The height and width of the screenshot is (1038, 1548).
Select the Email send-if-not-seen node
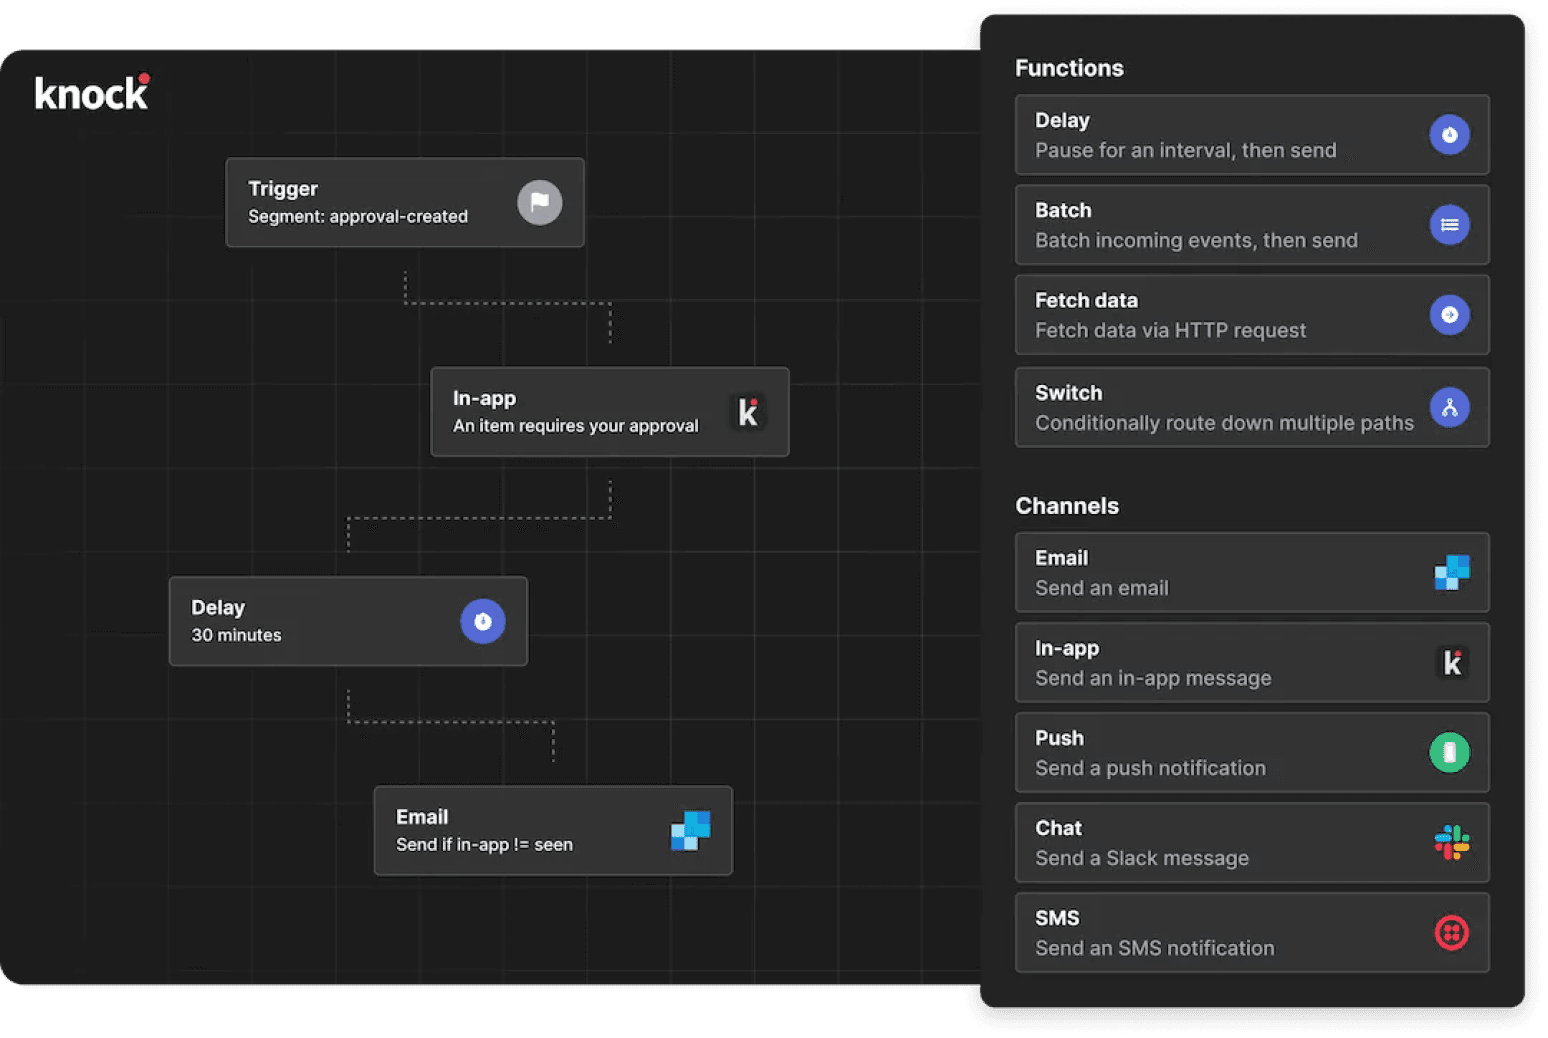520,830
